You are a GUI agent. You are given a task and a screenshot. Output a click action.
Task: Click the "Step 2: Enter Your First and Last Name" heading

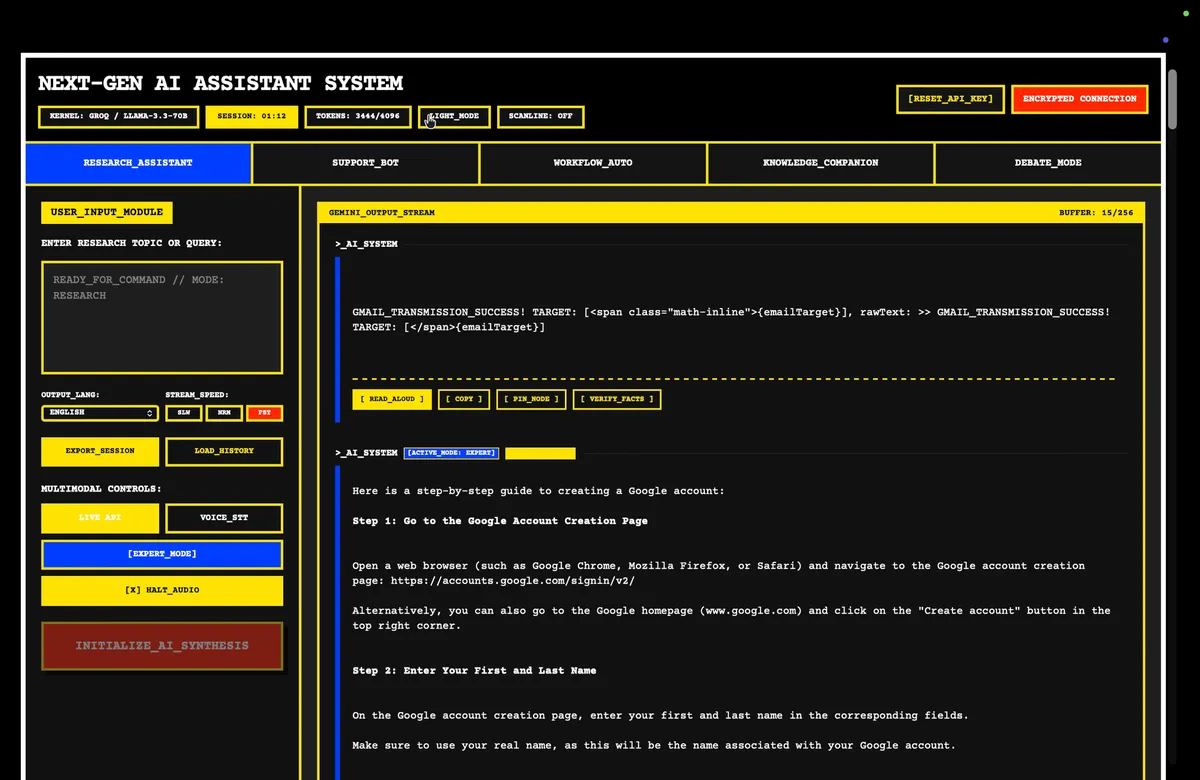474,670
